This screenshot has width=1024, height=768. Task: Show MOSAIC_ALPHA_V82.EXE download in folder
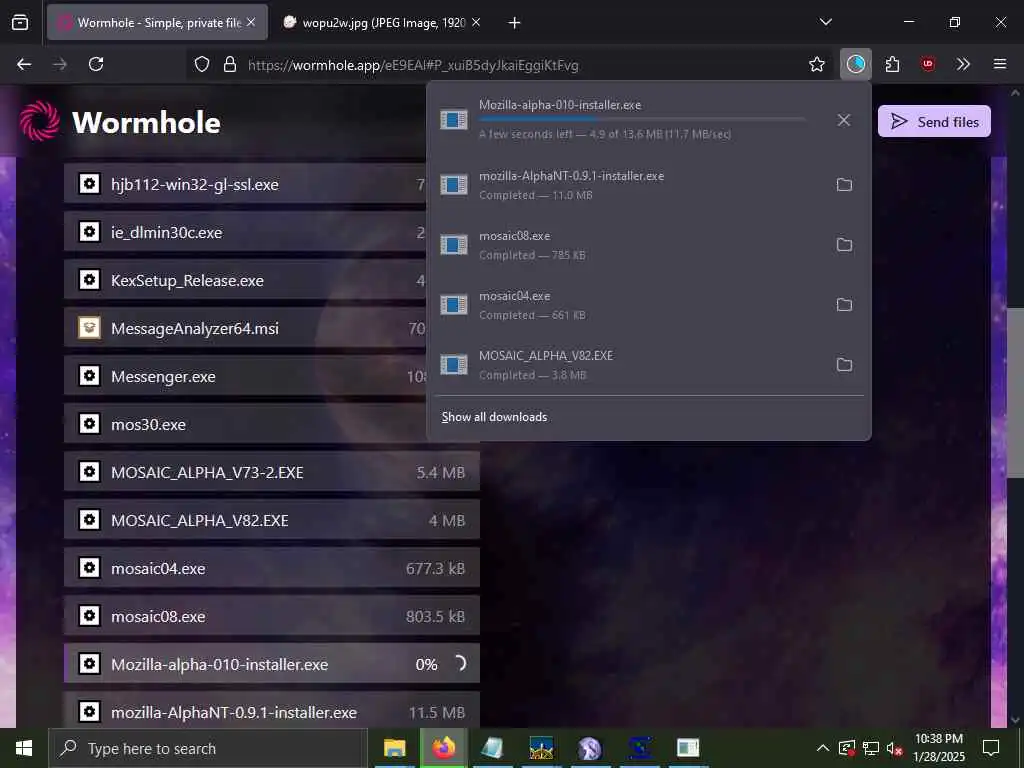(844, 364)
